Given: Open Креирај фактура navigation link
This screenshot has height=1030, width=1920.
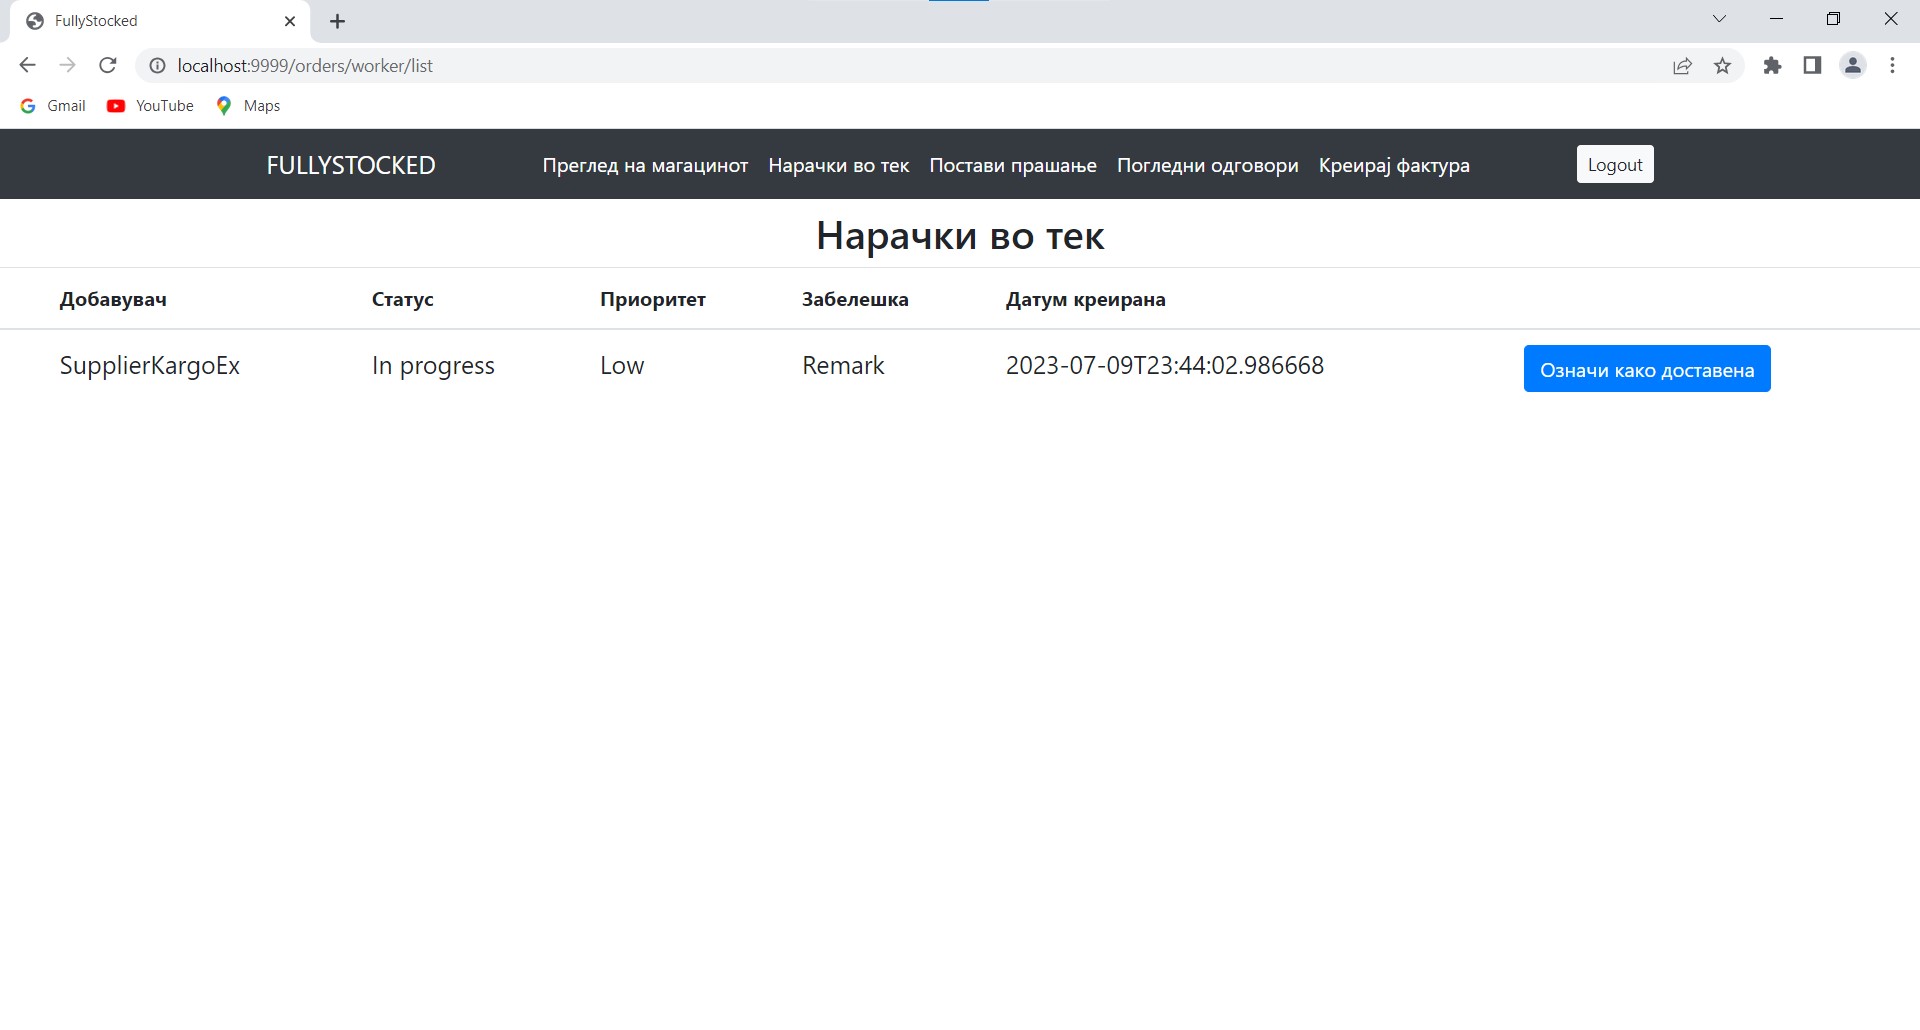Looking at the screenshot, I should point(1393,165).
